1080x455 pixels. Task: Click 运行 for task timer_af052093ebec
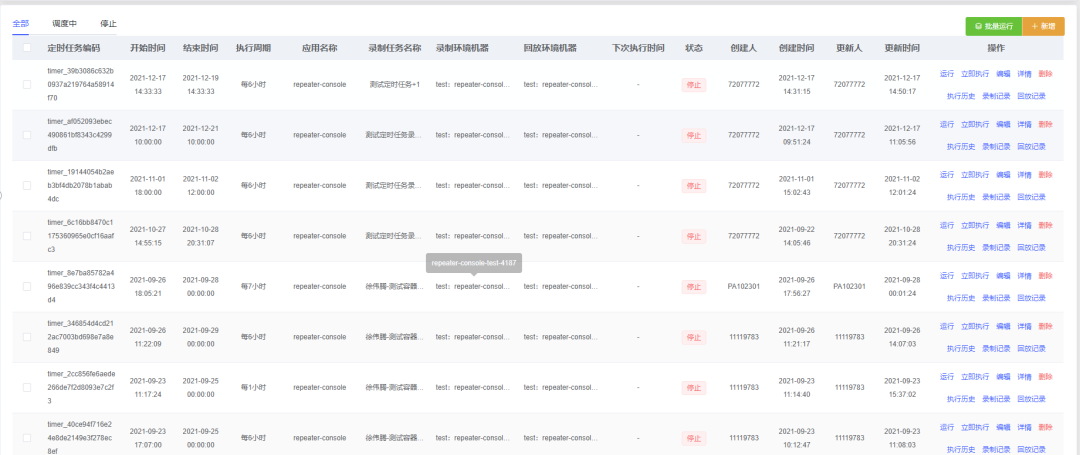(947, 124)
